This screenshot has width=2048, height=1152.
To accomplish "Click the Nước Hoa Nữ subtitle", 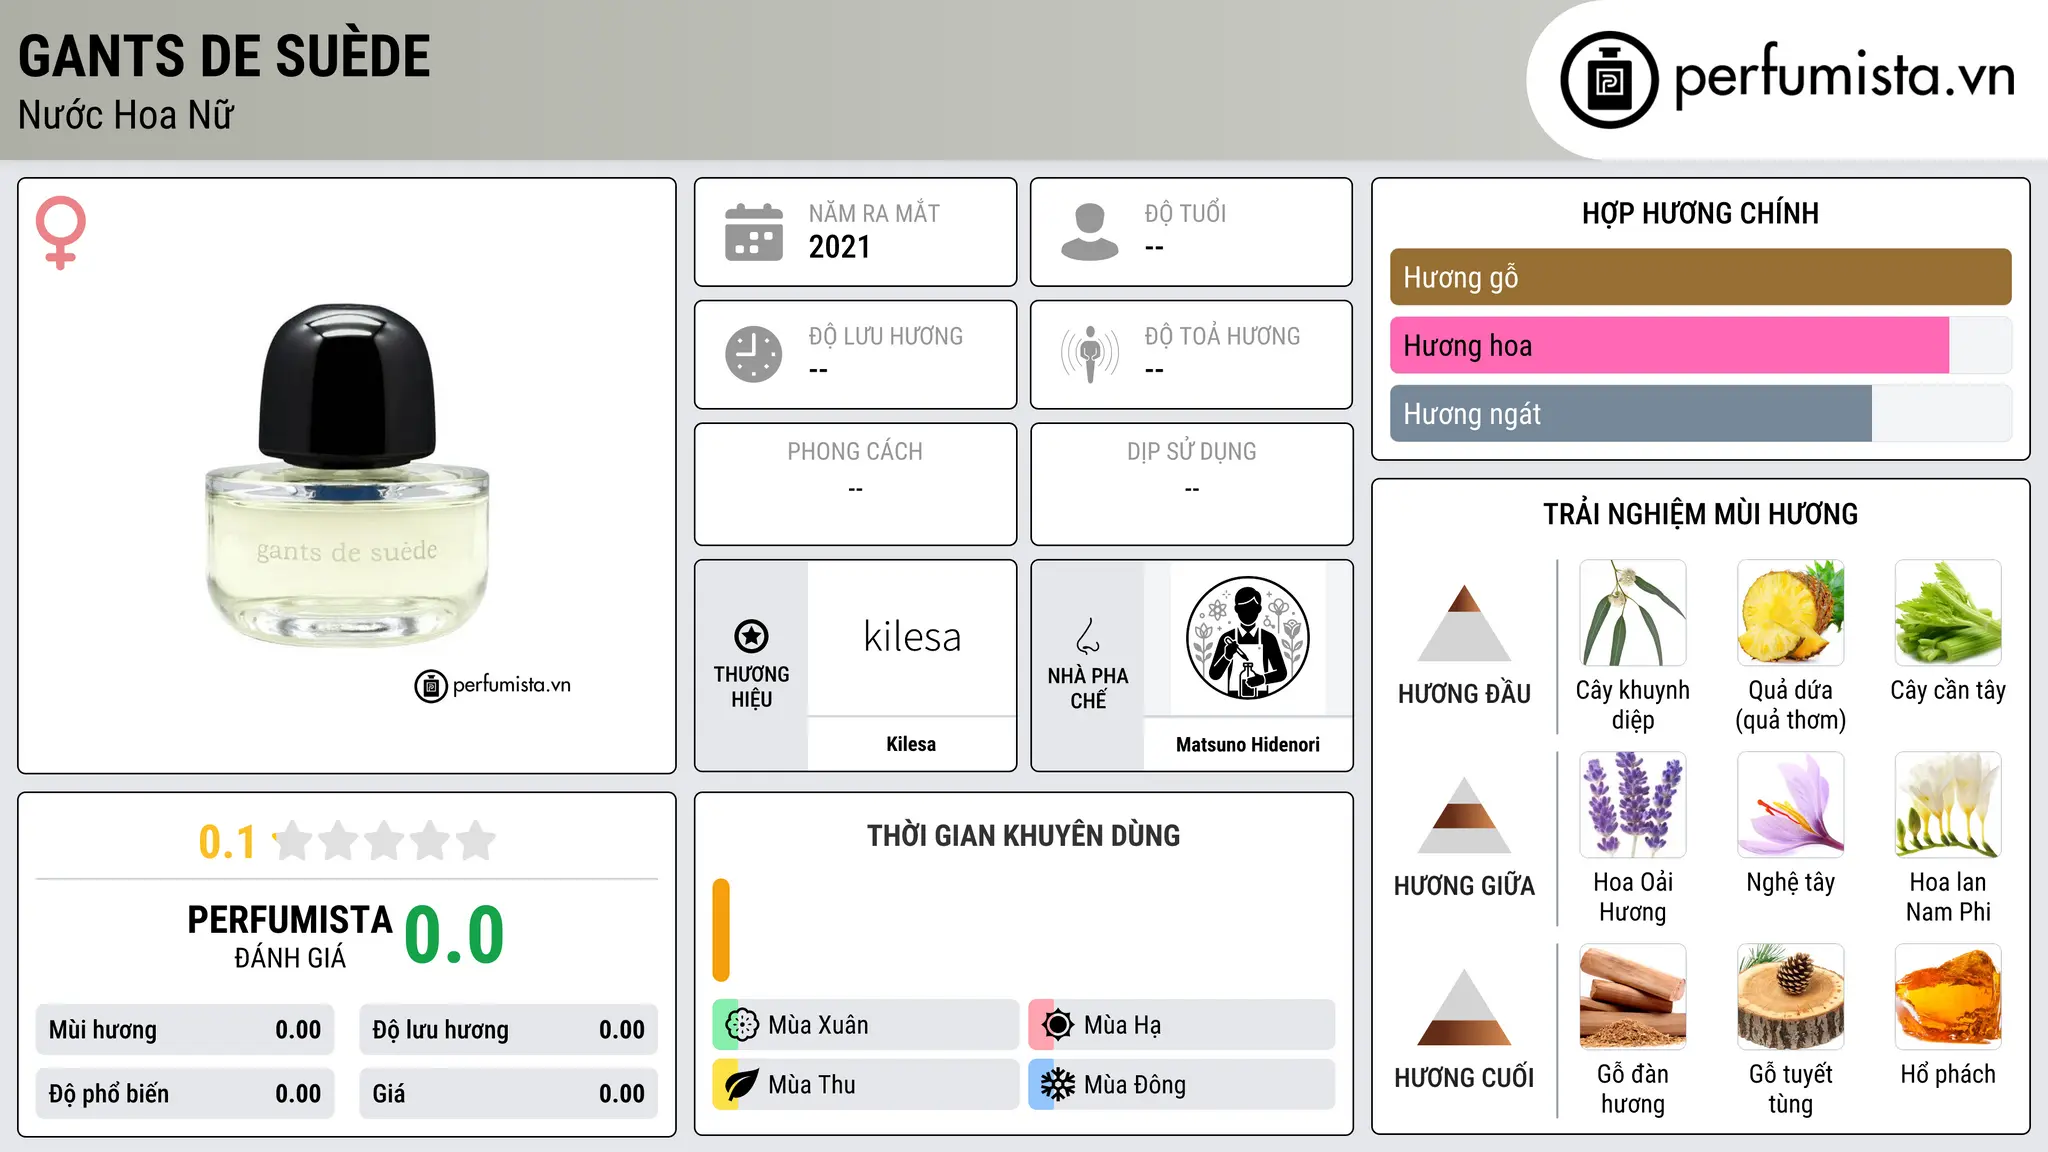I will pyautogui.click(x=126, y=115).
